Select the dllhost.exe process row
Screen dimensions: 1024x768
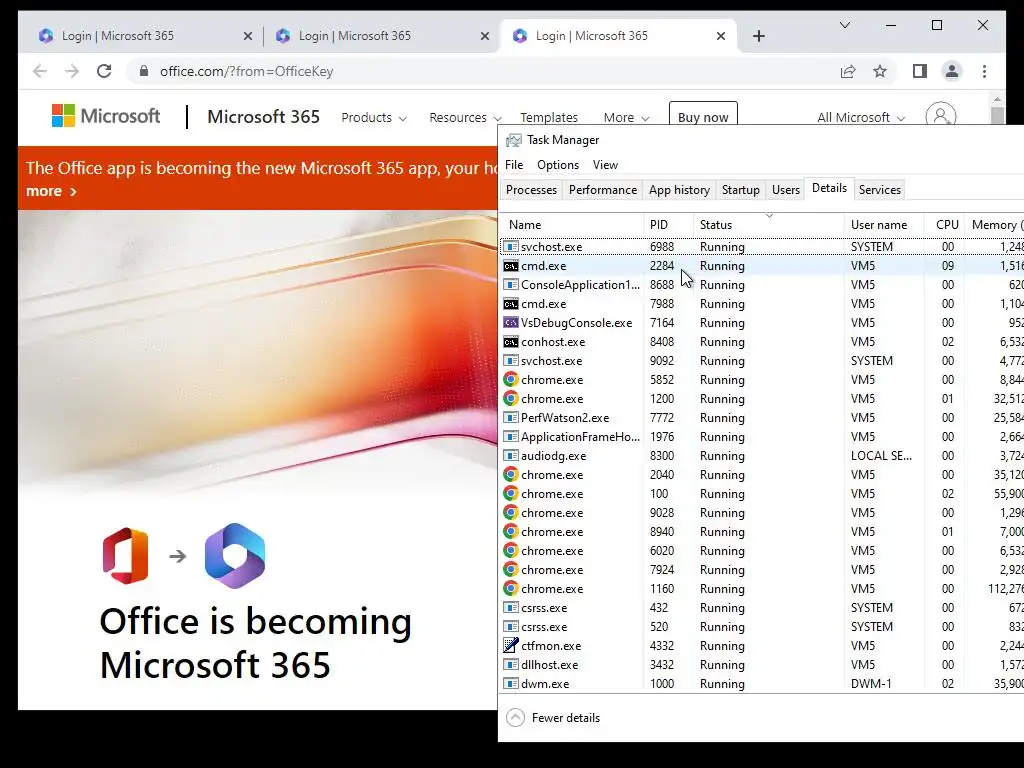(x=761, y=665)
